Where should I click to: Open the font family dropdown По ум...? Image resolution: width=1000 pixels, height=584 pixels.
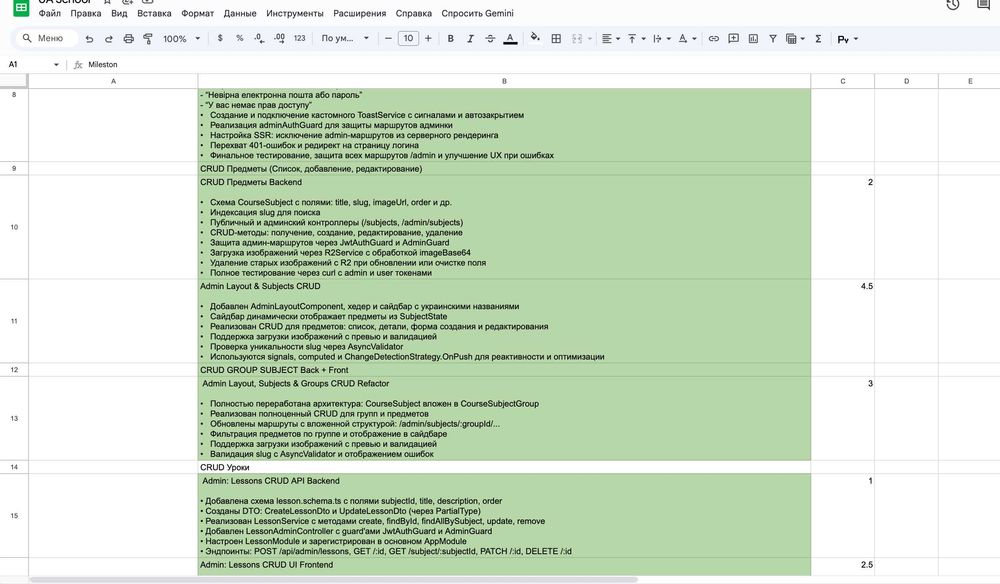[x=345, y=38]
